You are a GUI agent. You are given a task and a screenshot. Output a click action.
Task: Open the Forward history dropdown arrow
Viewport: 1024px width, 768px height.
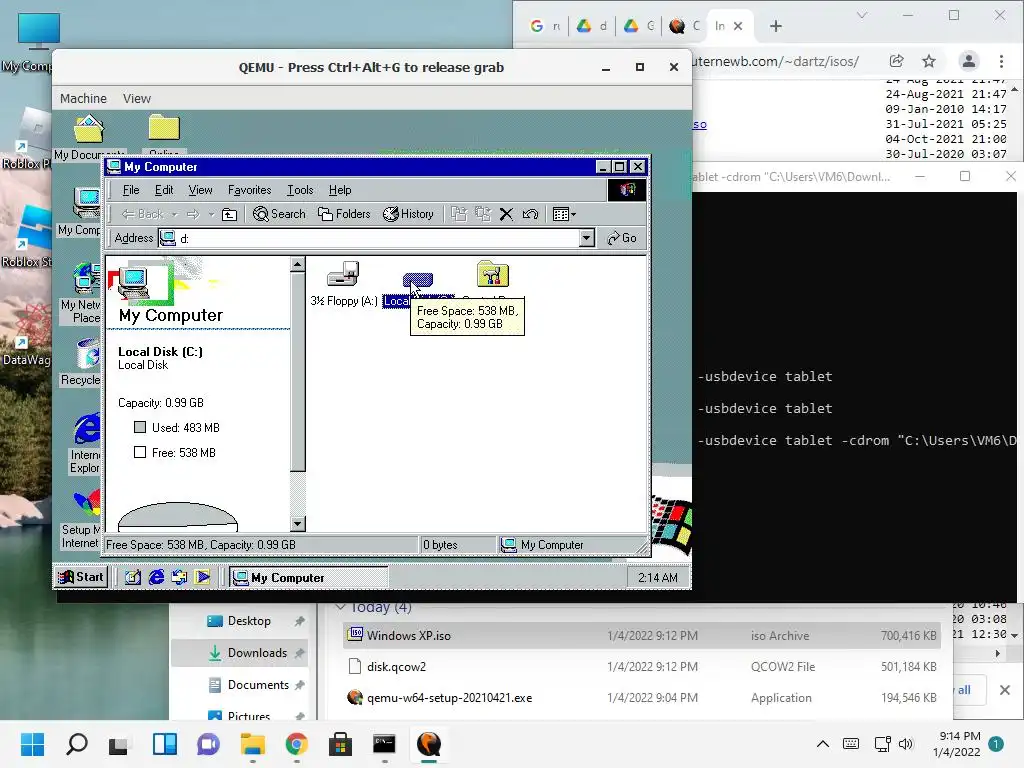[211, 214]
